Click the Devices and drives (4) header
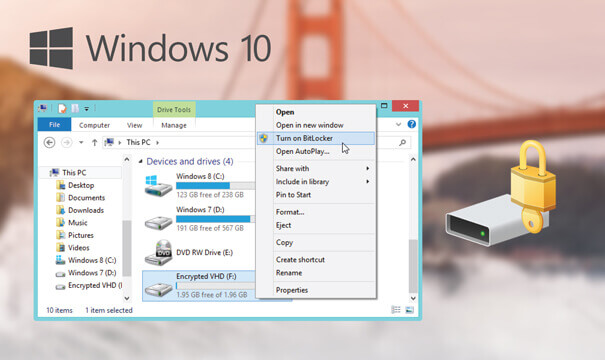Viewport: 605px width, 360px height. pyautogui.click(x=190, y=161)
